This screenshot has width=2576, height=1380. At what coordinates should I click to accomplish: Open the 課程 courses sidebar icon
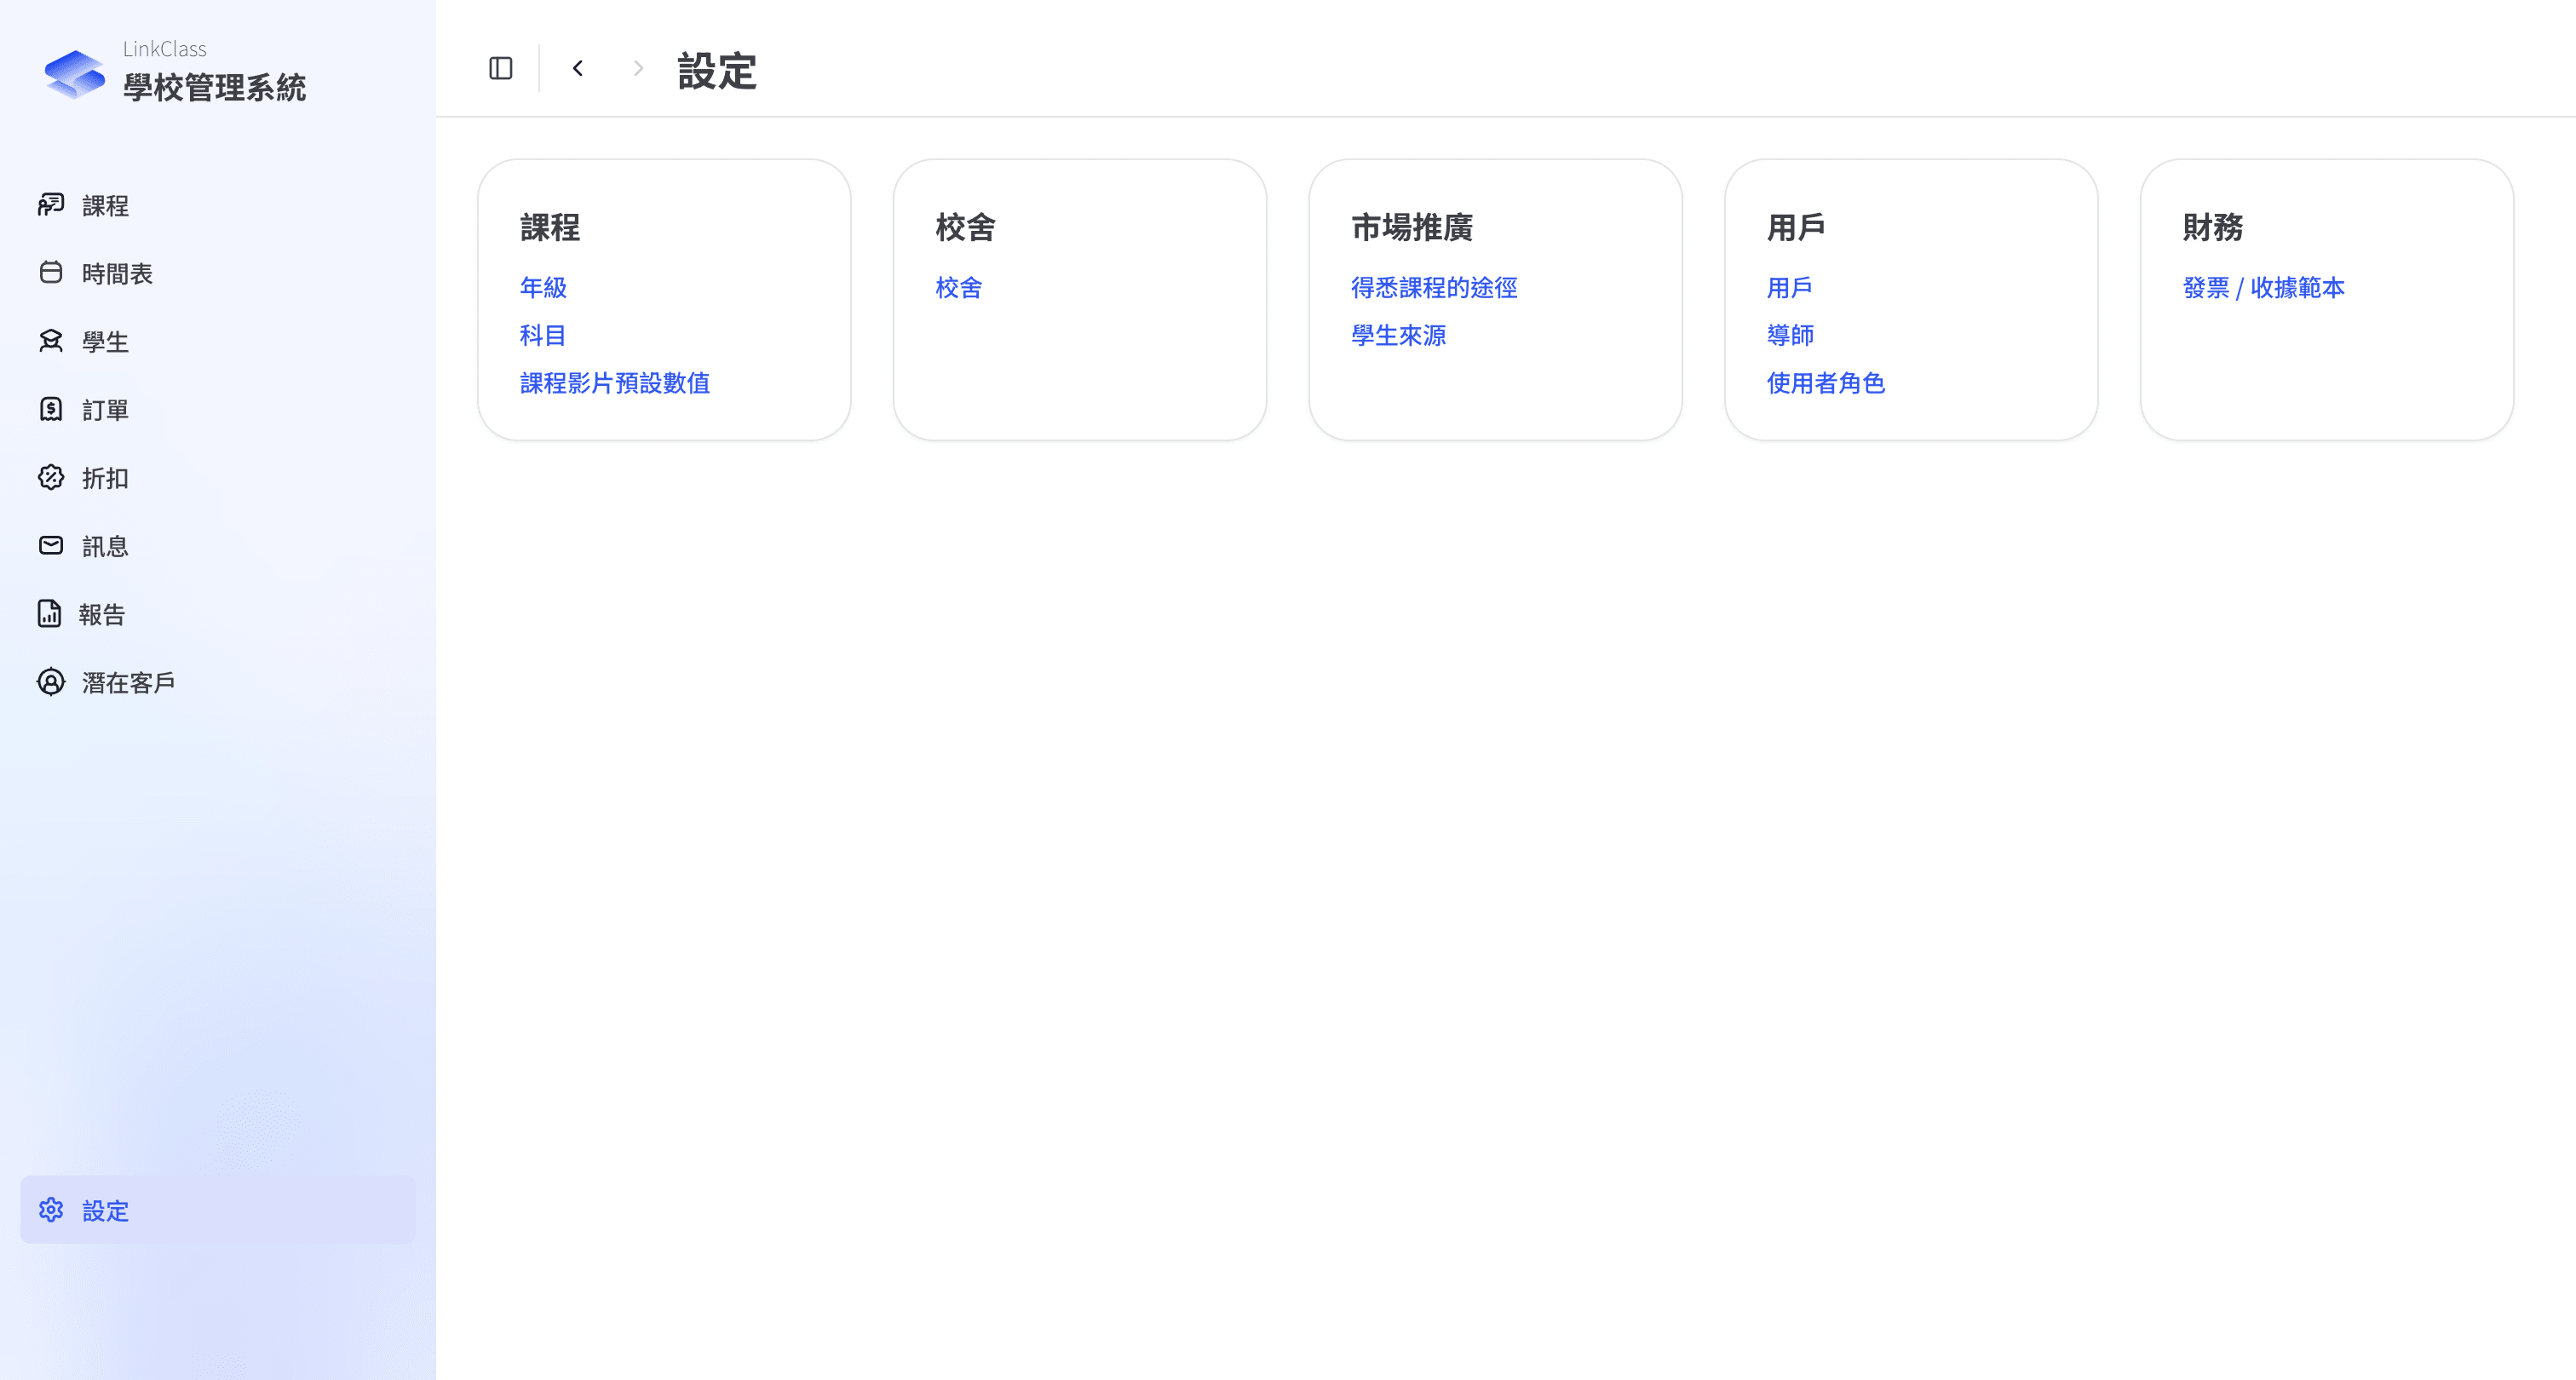[x=51, y=205]
